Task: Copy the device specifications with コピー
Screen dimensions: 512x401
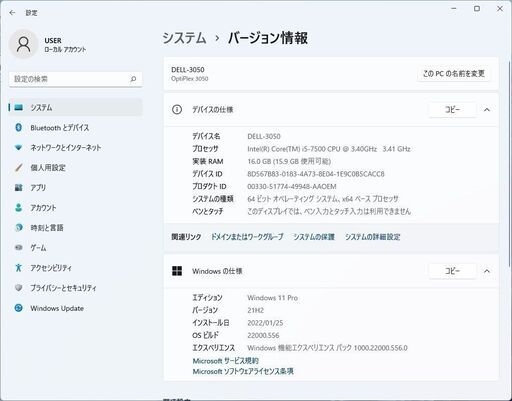Action: coord(452,110)
